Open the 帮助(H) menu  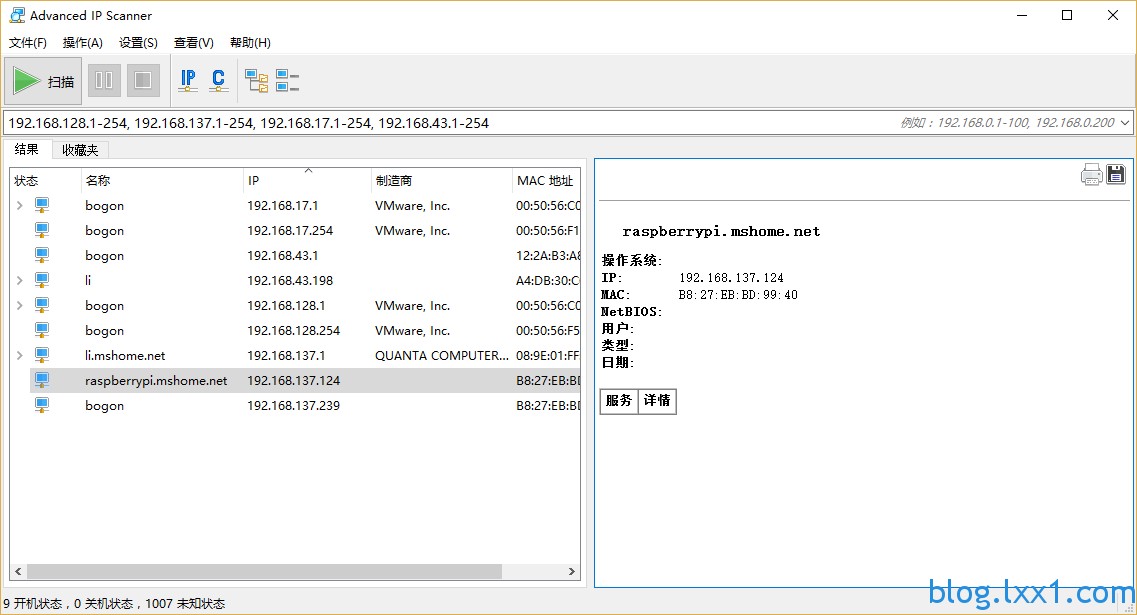pyautogui.click(x=250, y=43)
